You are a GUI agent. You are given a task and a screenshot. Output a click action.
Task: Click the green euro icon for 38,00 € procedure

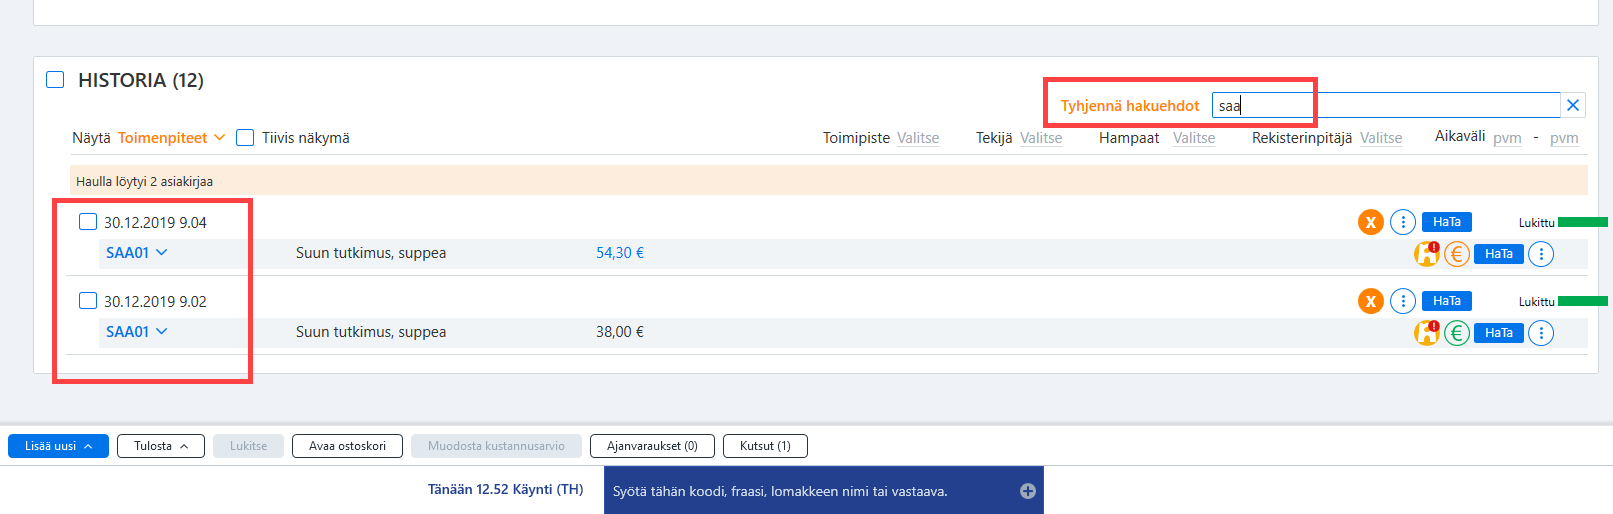tap(1457, 333)
